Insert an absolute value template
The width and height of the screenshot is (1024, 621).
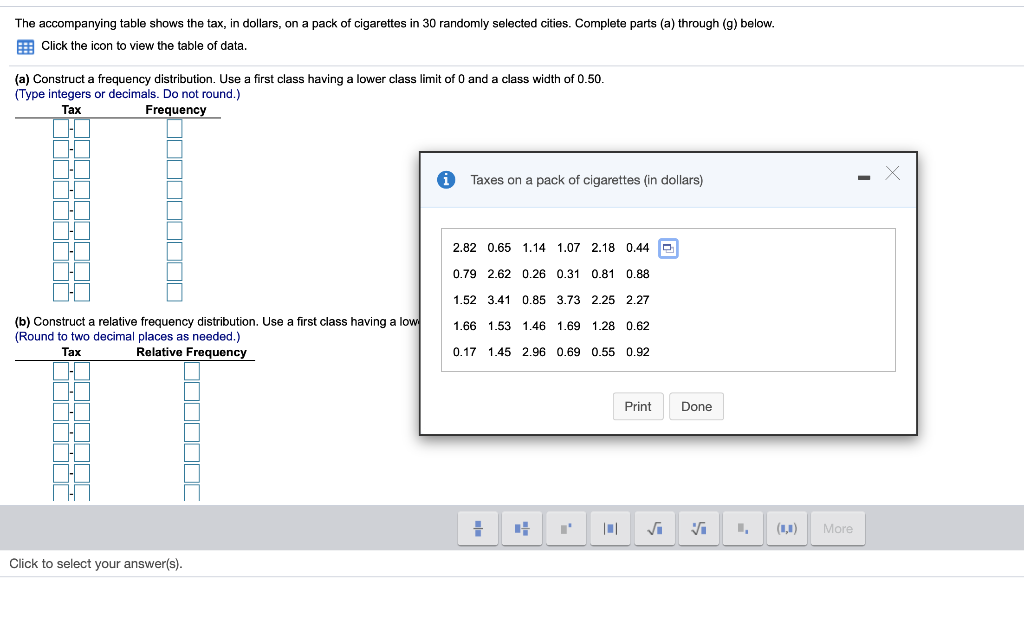tap(610, 528)
